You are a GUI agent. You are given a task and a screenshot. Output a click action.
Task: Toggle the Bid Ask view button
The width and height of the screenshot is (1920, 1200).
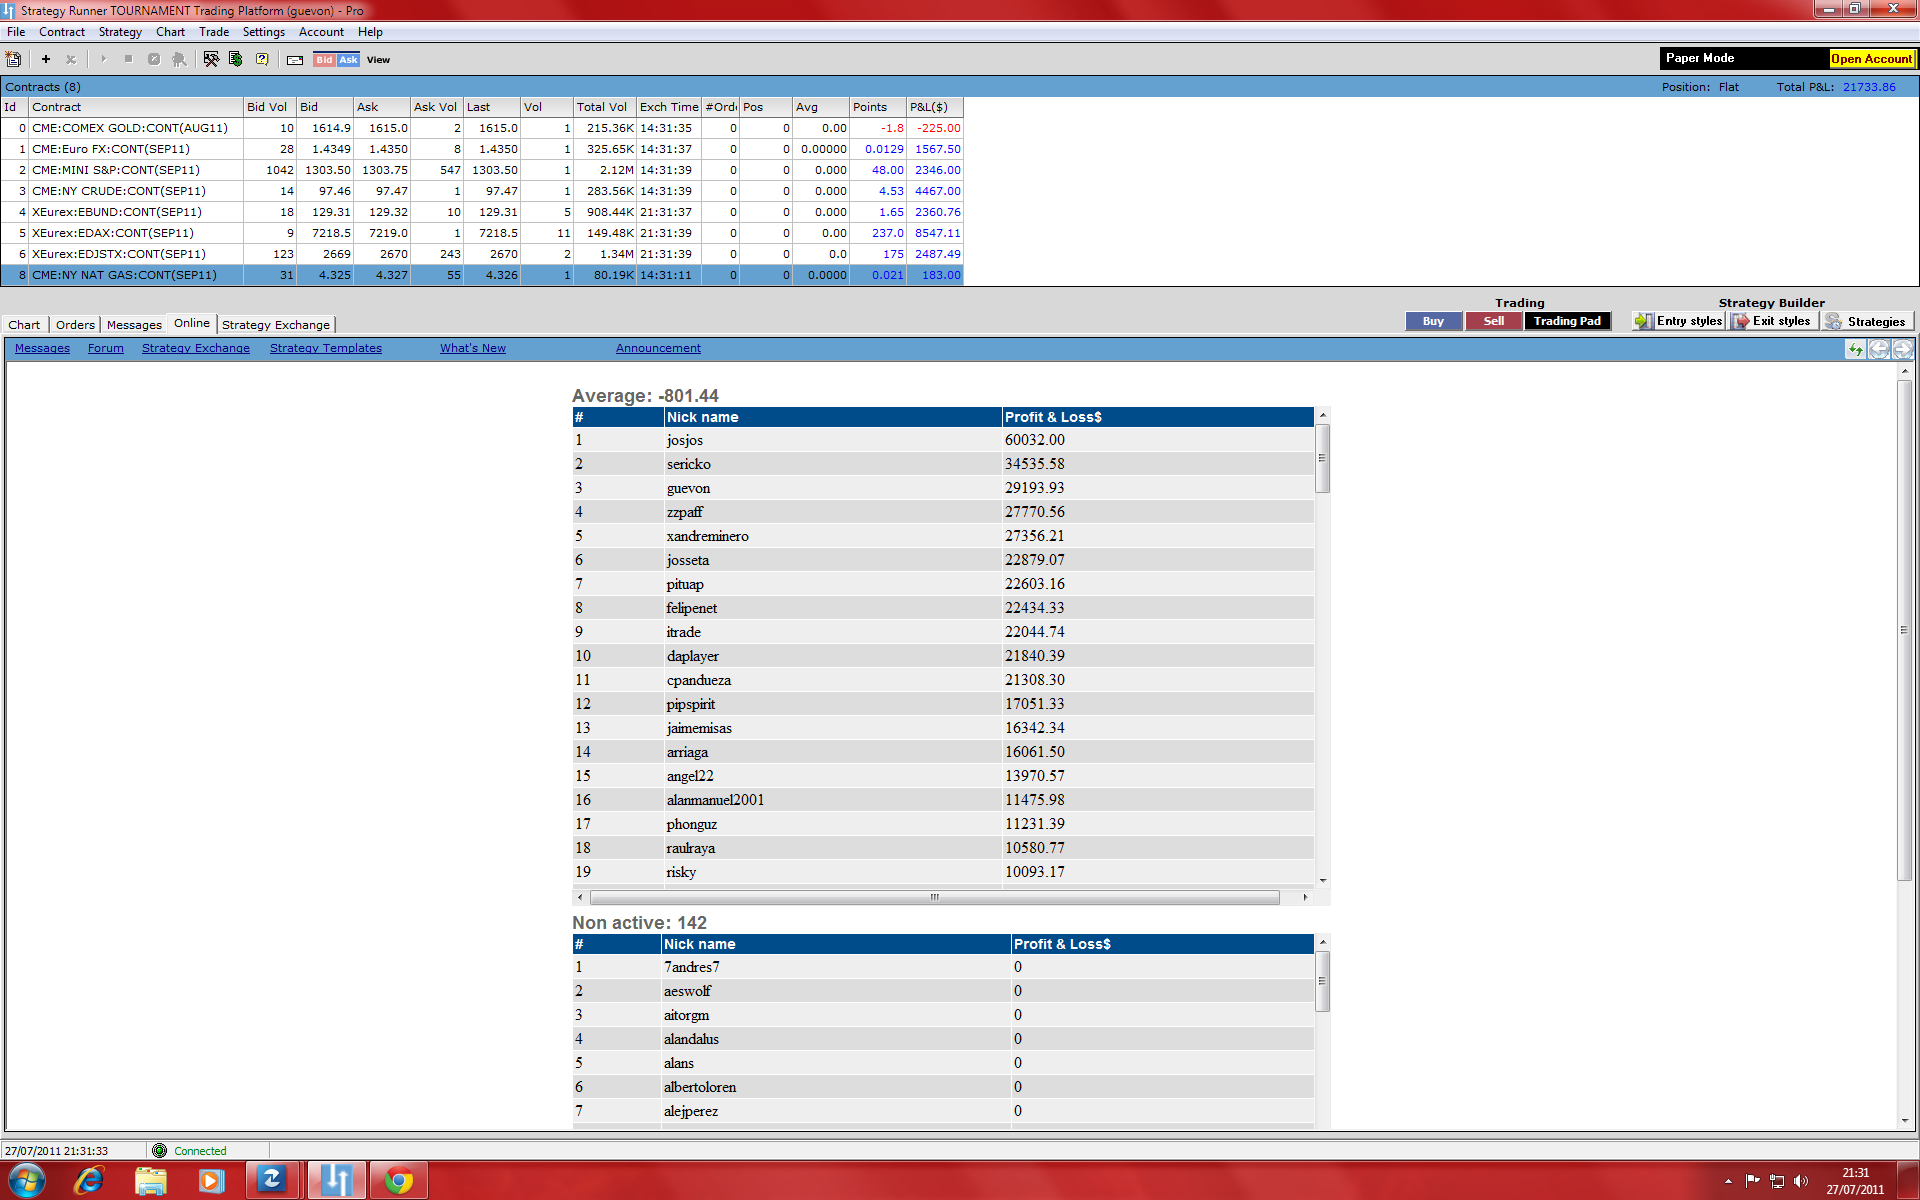(x=336, y=60)
